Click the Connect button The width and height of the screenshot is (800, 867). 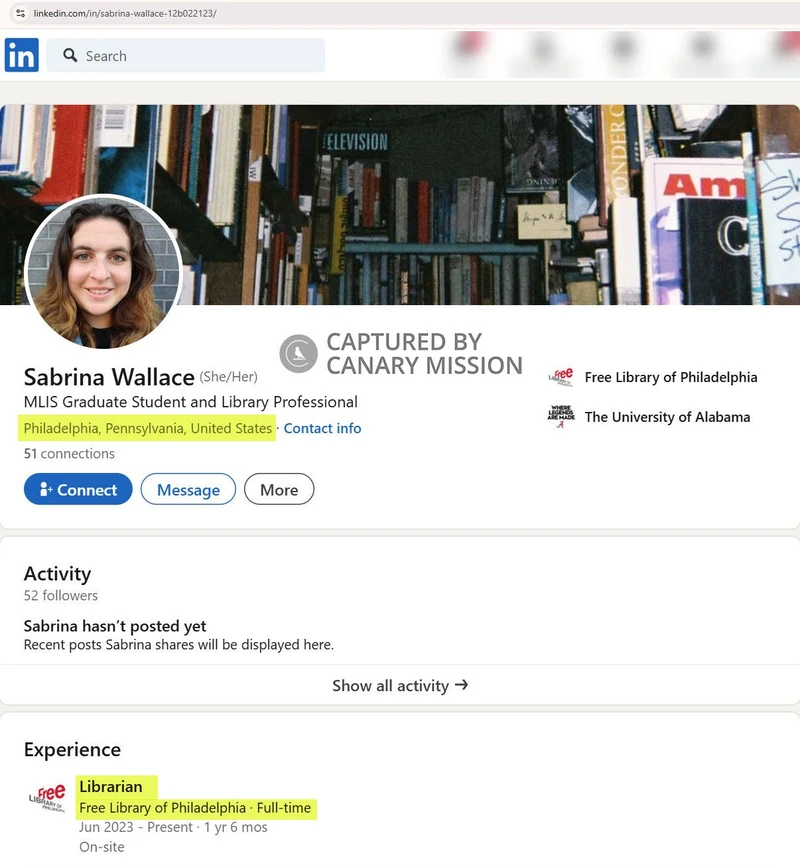(x=77, y=489)
